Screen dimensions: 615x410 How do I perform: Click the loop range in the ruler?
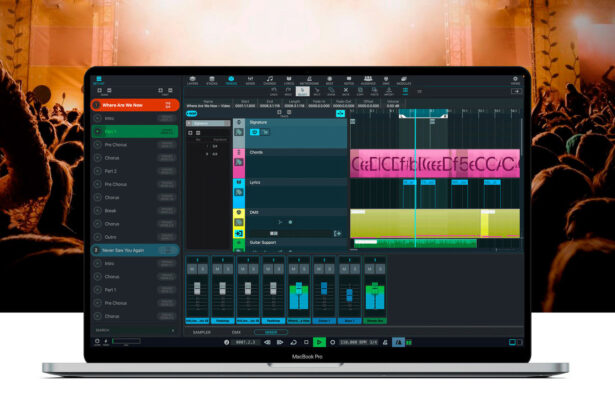(x=423, y=113)
